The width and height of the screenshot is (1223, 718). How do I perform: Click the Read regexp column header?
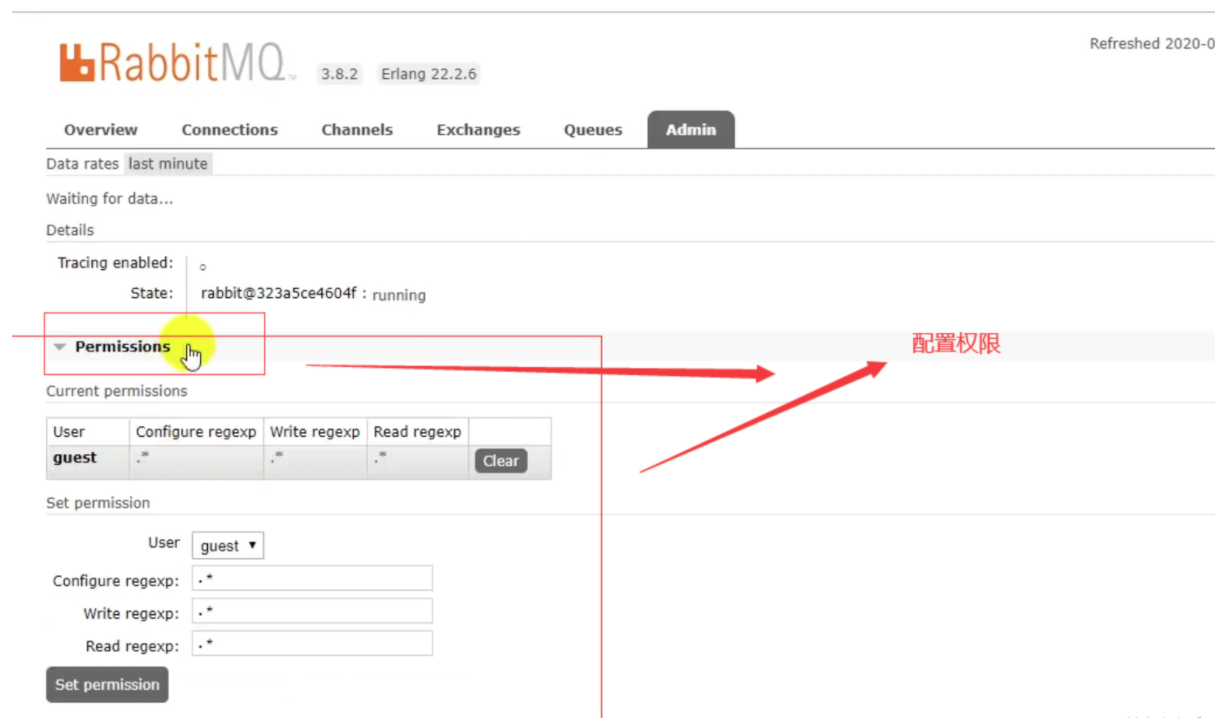[417, 432]
